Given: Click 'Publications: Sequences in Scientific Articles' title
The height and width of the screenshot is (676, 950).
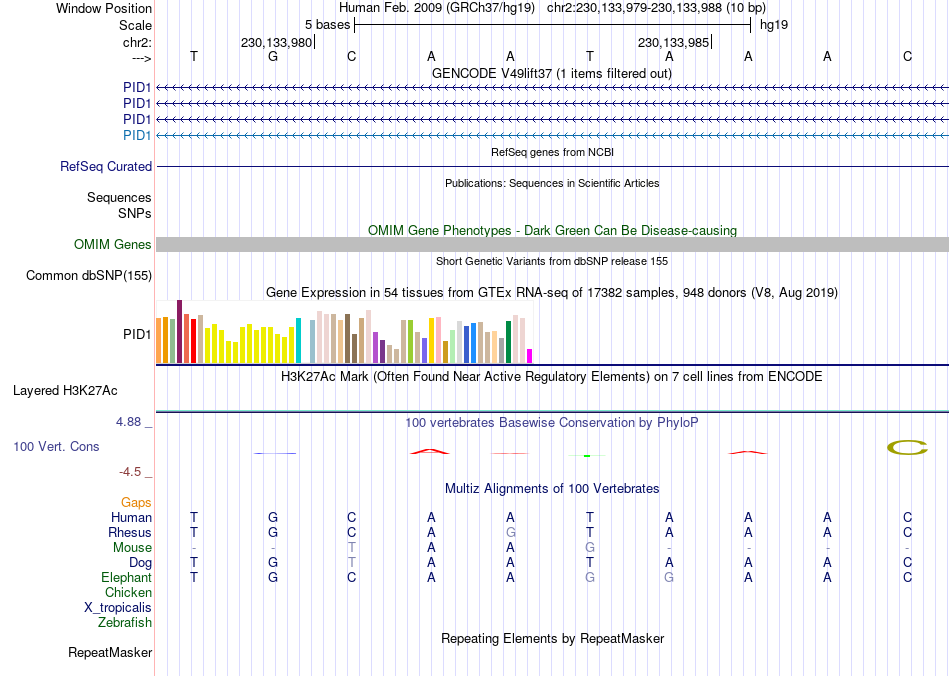Looking at the screenshot, I should 552,184.
